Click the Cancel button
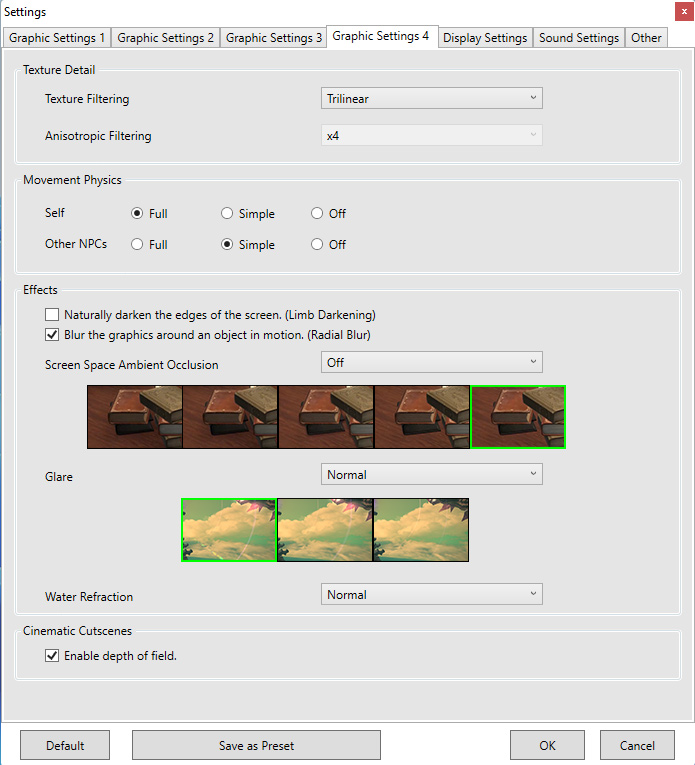This screenshot has height=765, width=695. (637, 745)
